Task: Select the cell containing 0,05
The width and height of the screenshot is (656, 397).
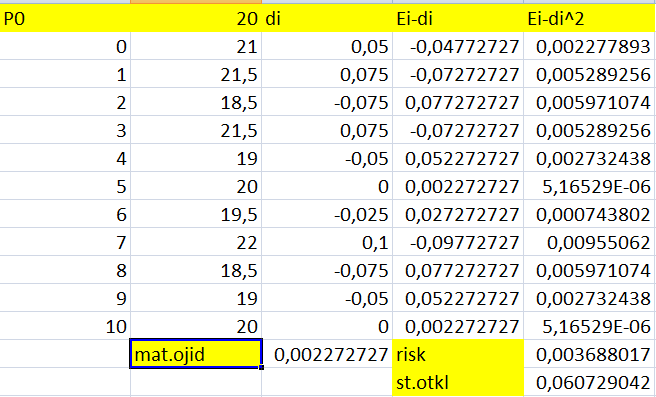Action: pos(327,46)
